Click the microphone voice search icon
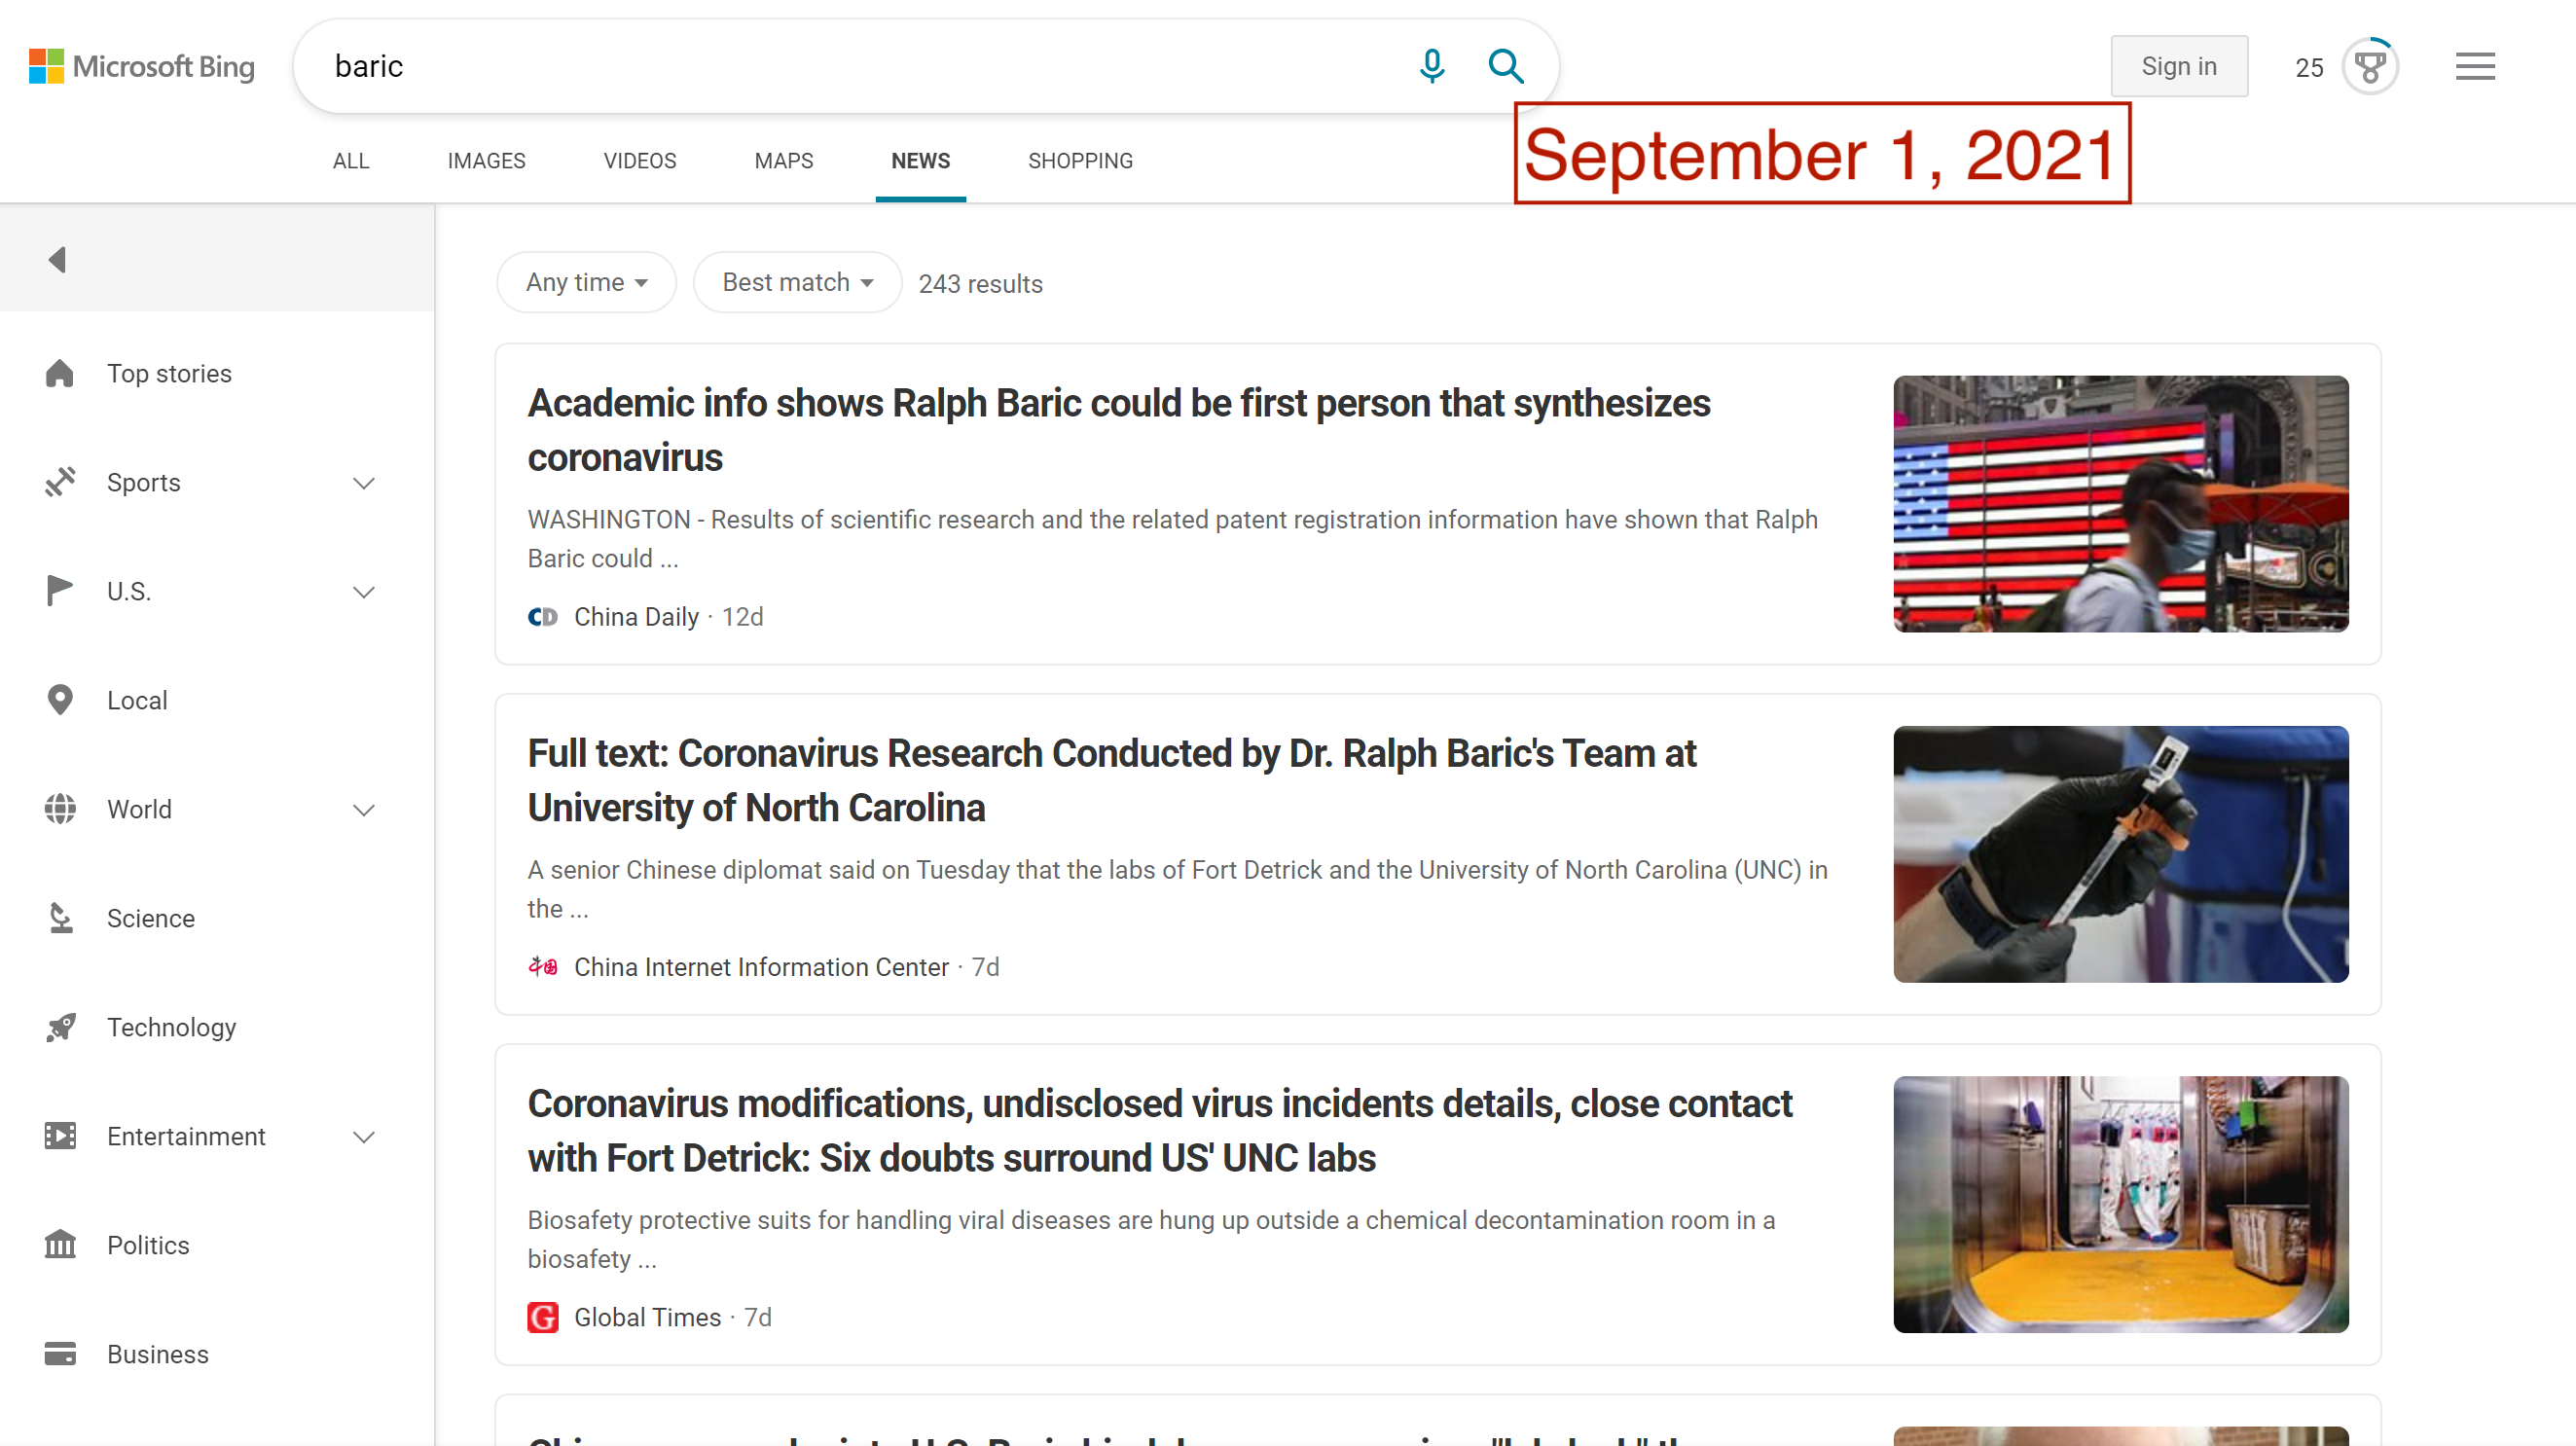 (x=1431, y=66)
